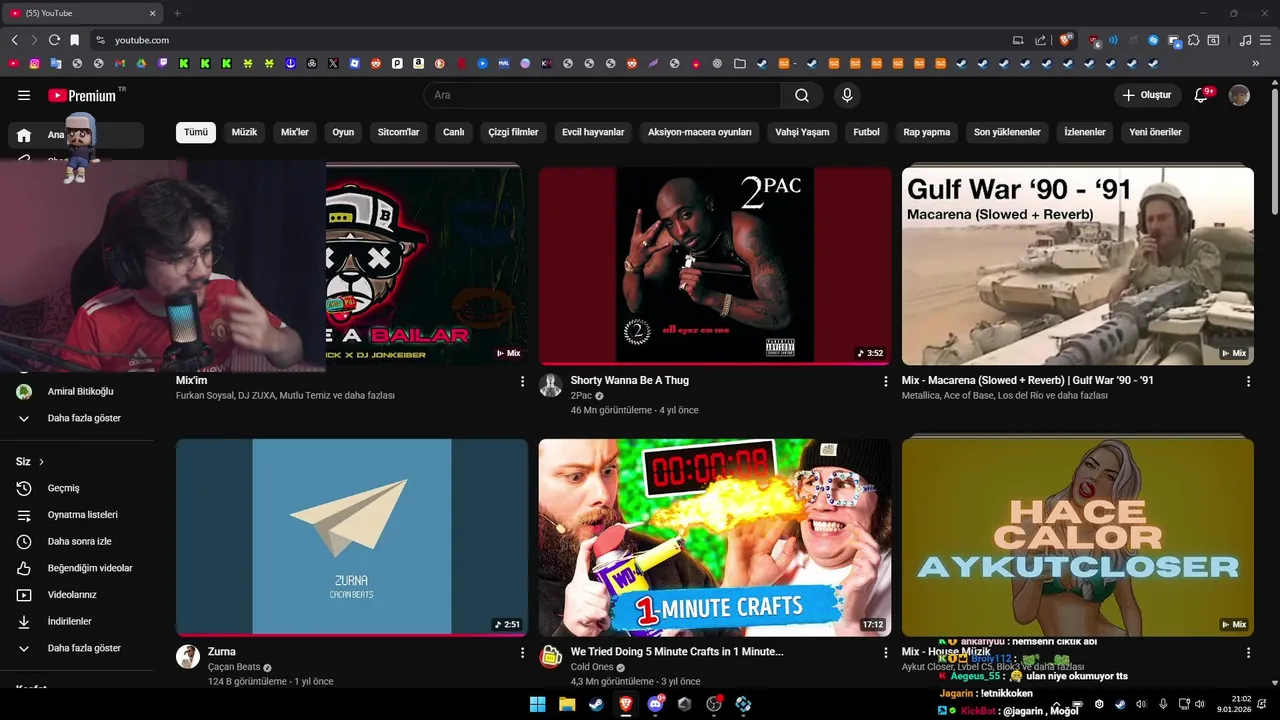Click the browser bookmark page icon
Viewport: 1280px width, 720px height.
pos(74,40)
